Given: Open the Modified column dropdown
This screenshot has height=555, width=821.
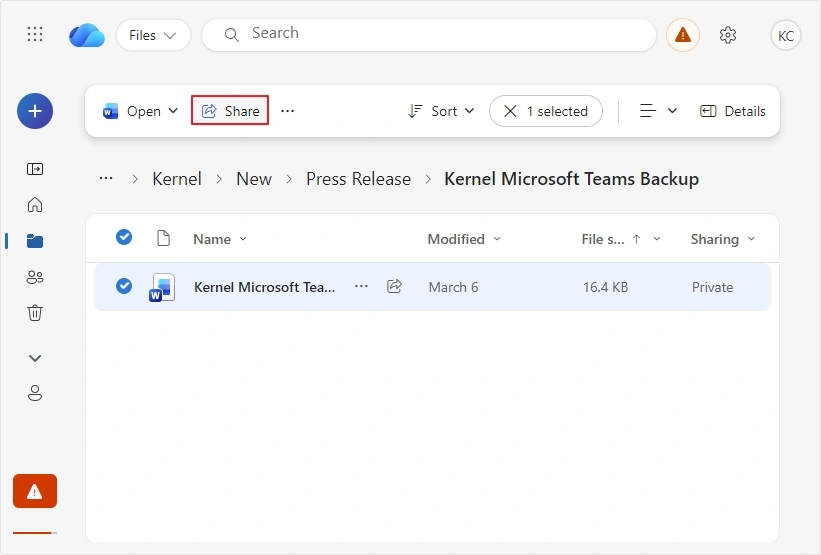Looking at the screenshot, I should tap(497, 239).
